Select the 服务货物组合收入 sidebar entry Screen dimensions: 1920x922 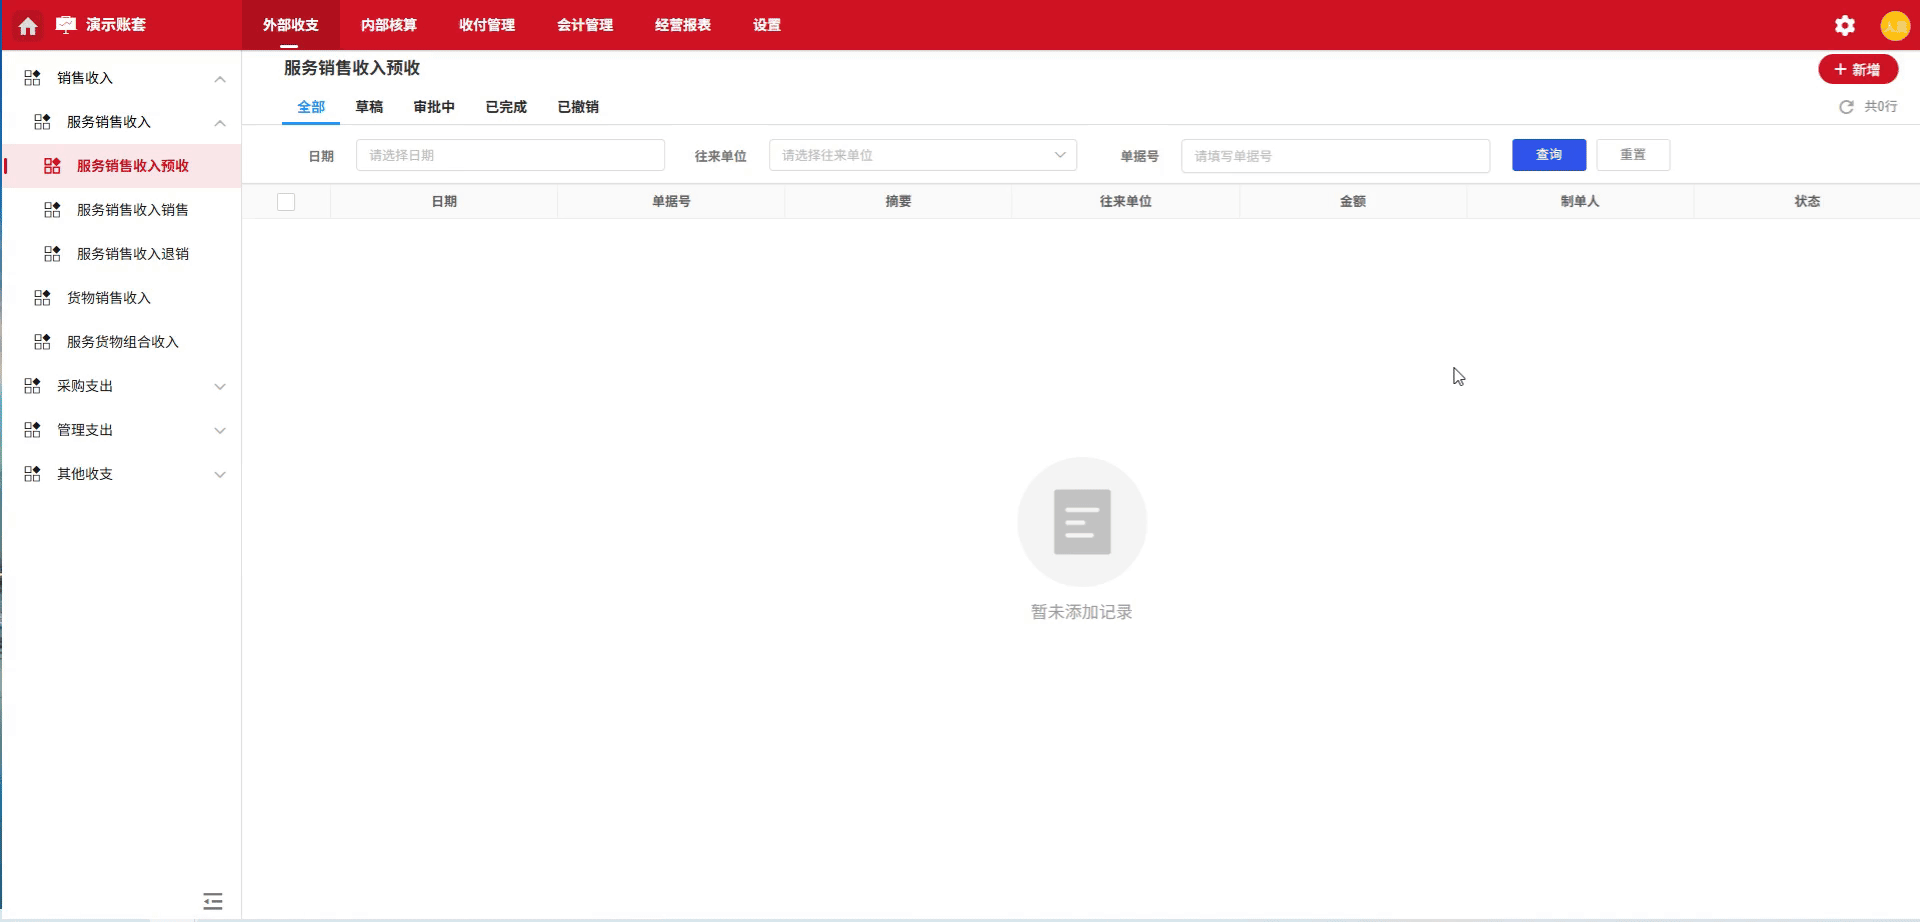coord(122,341)
